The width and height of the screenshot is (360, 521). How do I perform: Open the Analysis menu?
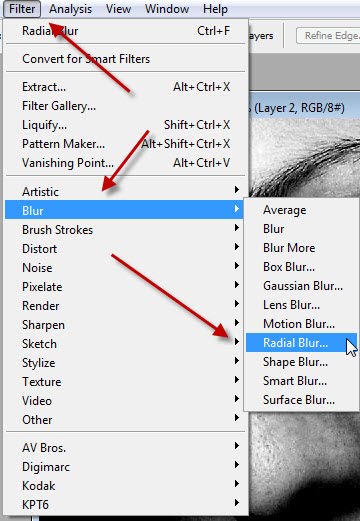tap(70, 9)
